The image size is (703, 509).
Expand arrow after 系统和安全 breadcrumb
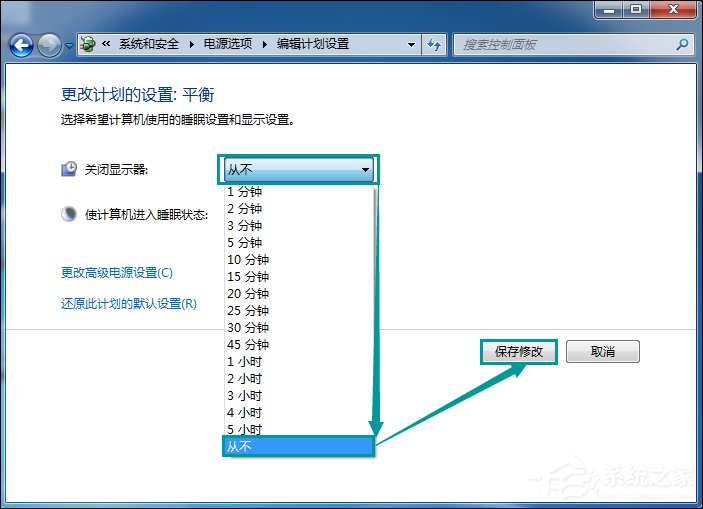(x=192, y=44)
